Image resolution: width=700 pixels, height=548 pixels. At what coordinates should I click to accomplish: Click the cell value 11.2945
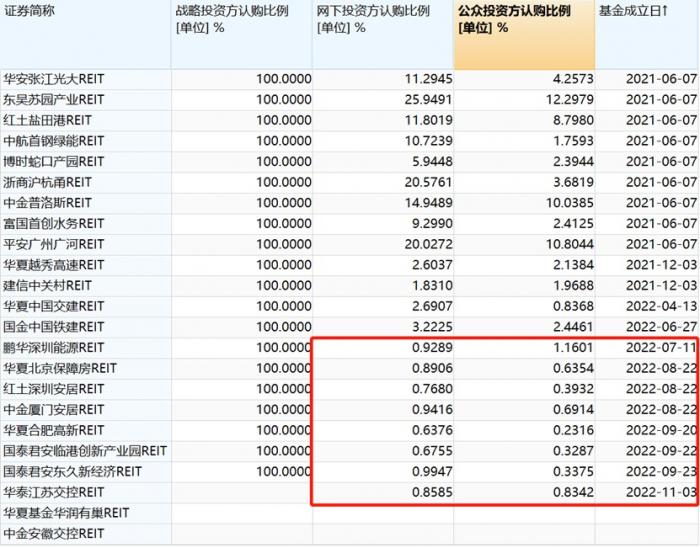428,79
